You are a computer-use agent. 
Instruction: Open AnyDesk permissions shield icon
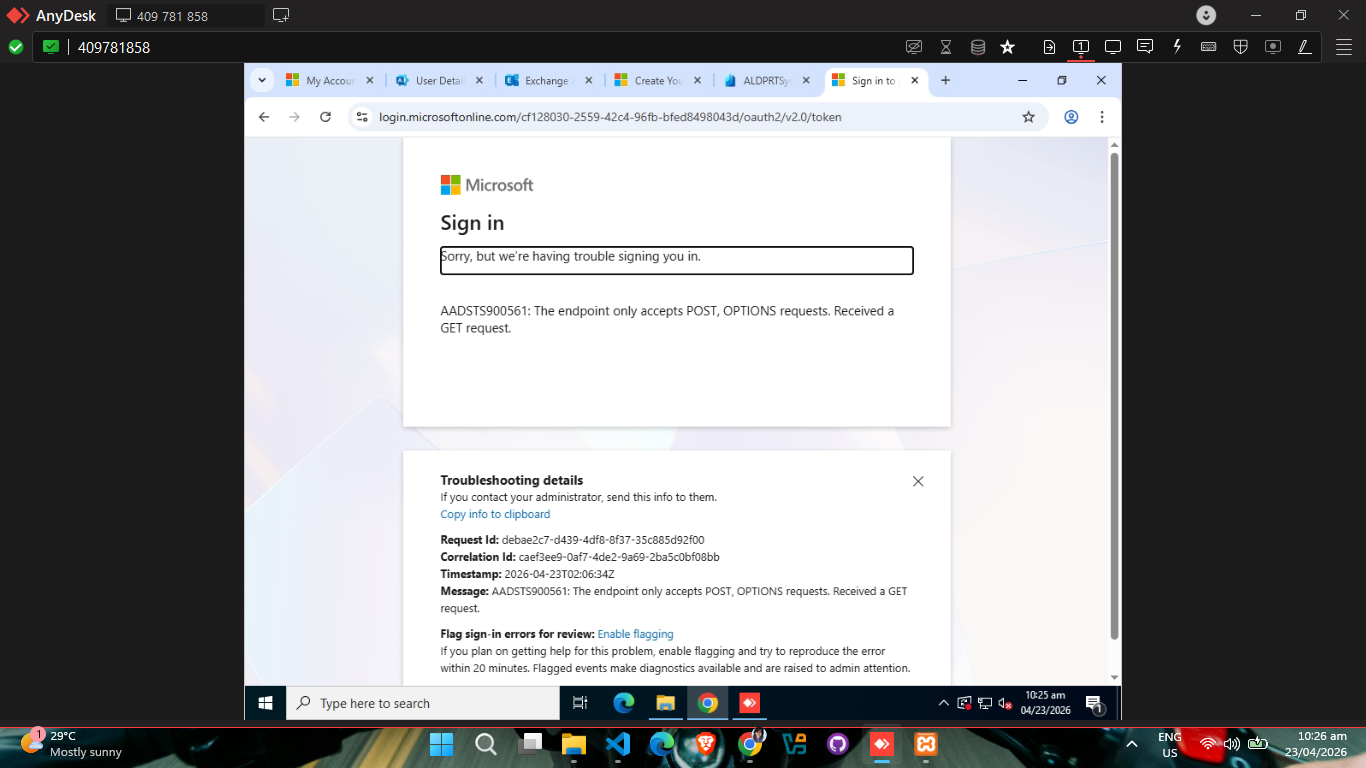click(1241, 47)
